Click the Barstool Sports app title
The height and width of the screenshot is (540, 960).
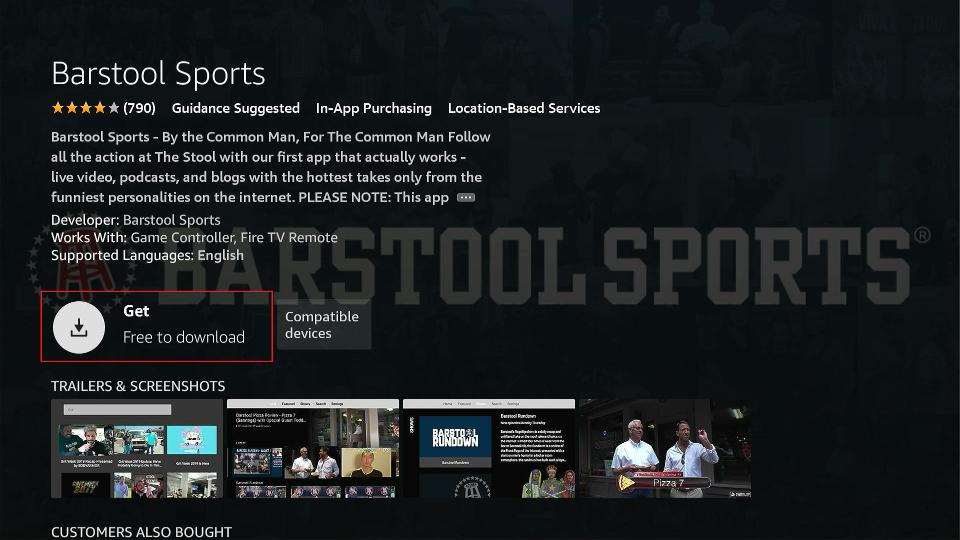(159, 73)
